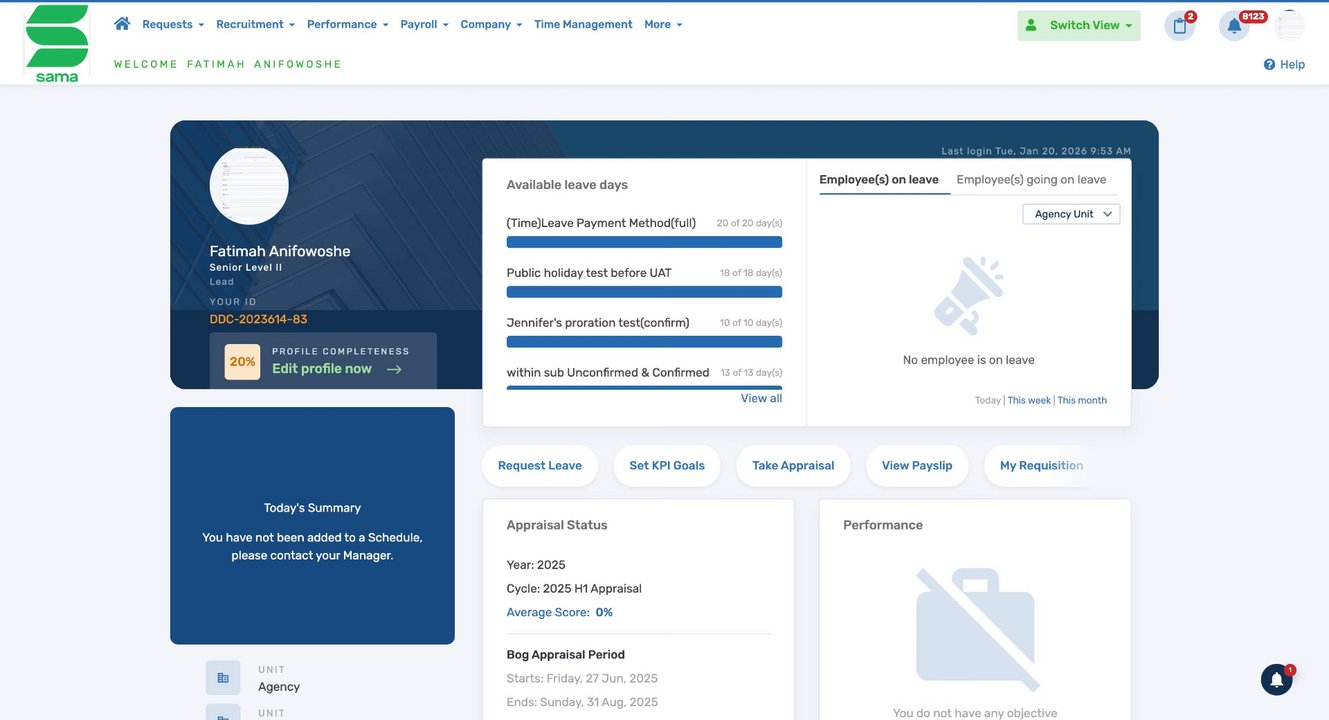Click 'Bog Appraisal Period' heading
1329x720 pixels.
(566, 655)
